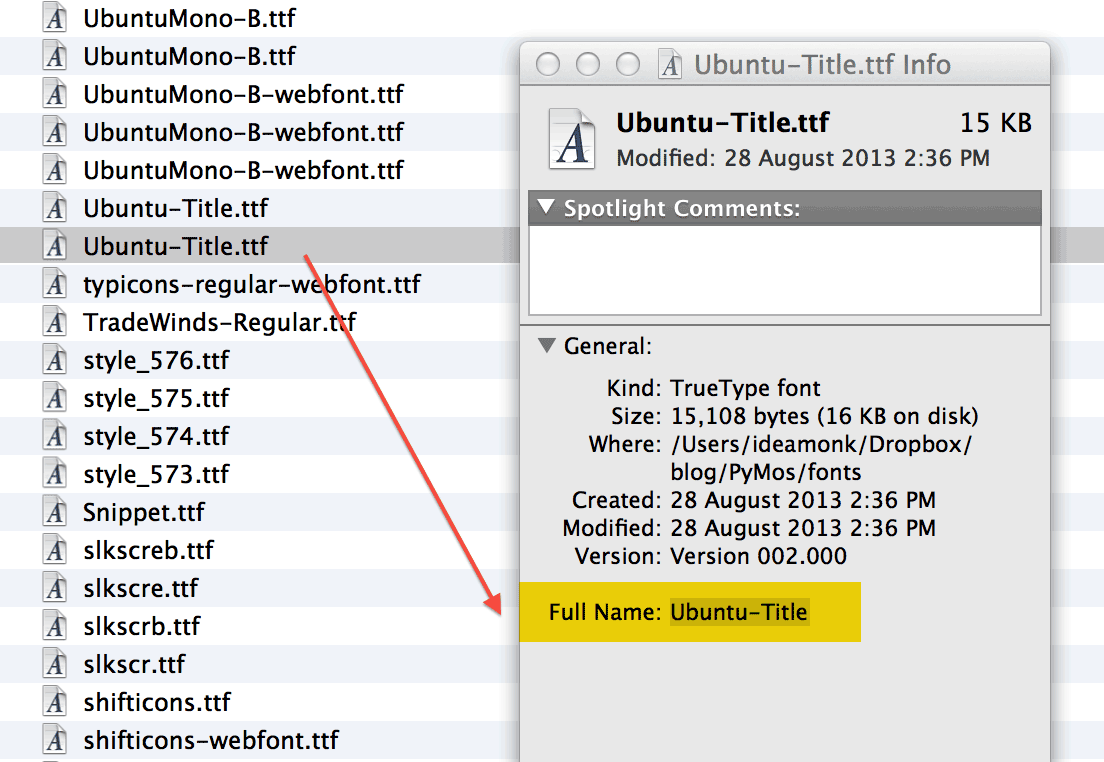The height and width of the screenshot is (762, 1104).
Task: Click the style_576.ttf font icon
Action: 56,361
